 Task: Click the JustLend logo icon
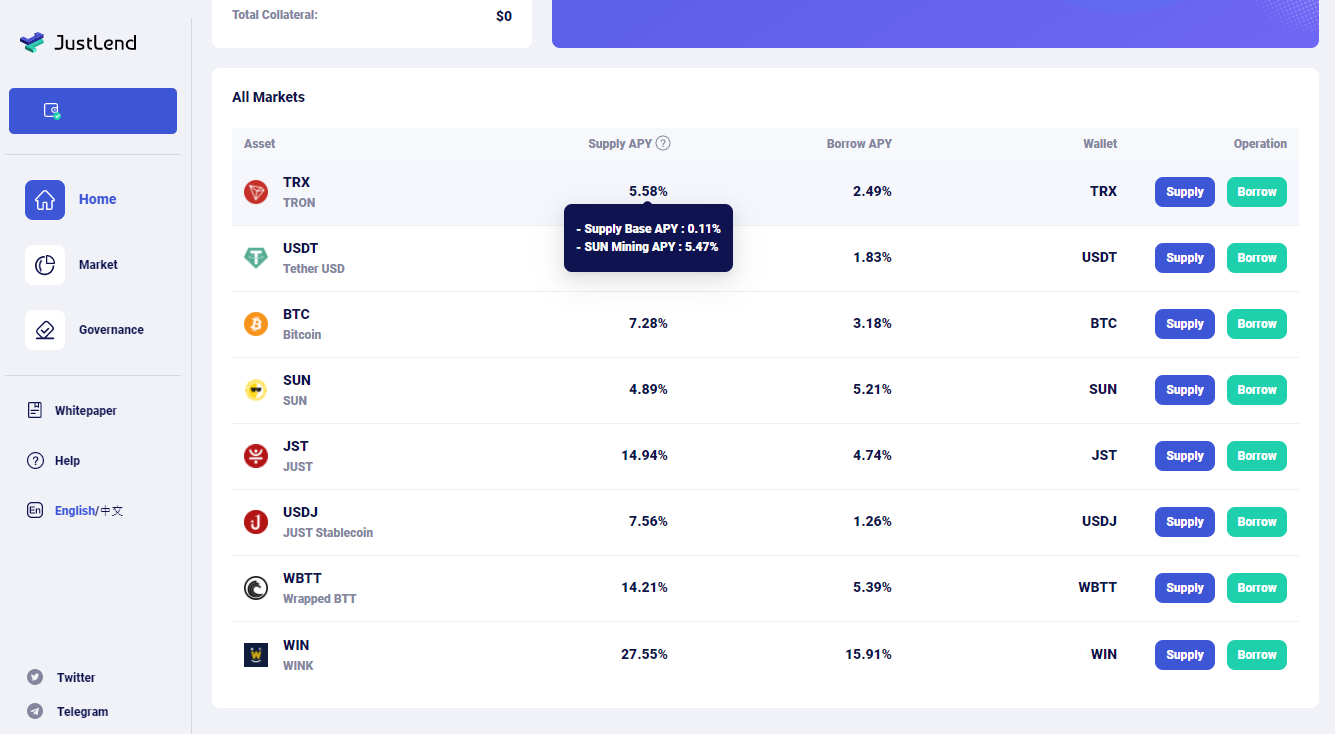point(32,42)
